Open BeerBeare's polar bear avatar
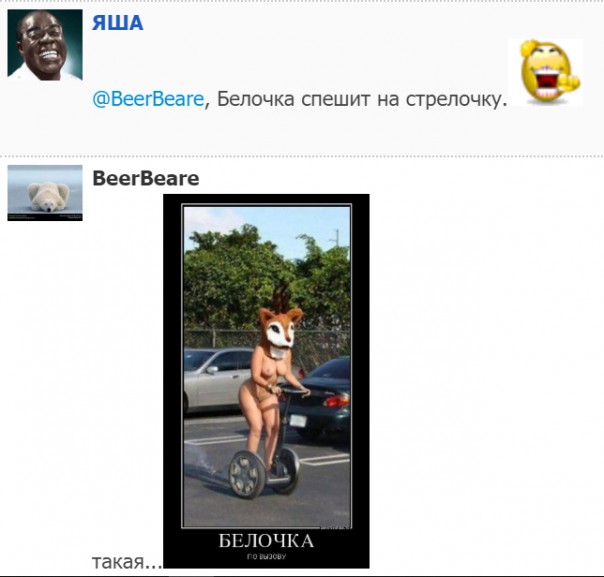The image size is (604, 577). [x=45, y=193]
